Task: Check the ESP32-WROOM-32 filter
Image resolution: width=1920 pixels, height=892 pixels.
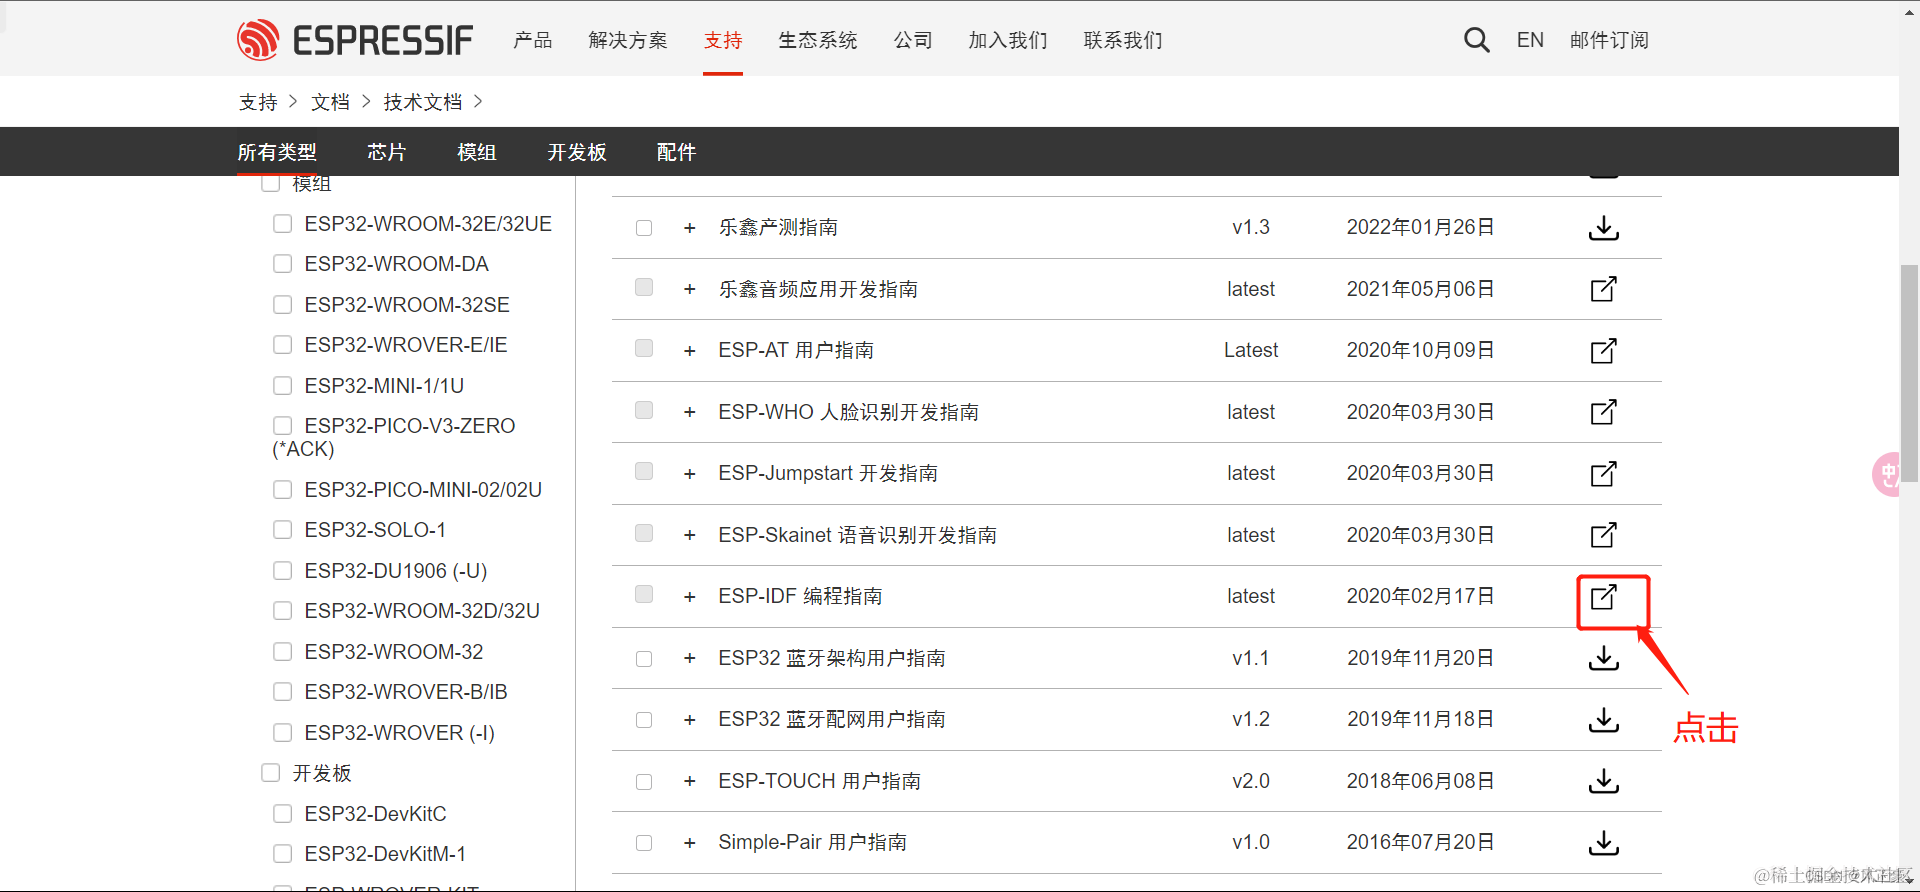Action: 283,652
